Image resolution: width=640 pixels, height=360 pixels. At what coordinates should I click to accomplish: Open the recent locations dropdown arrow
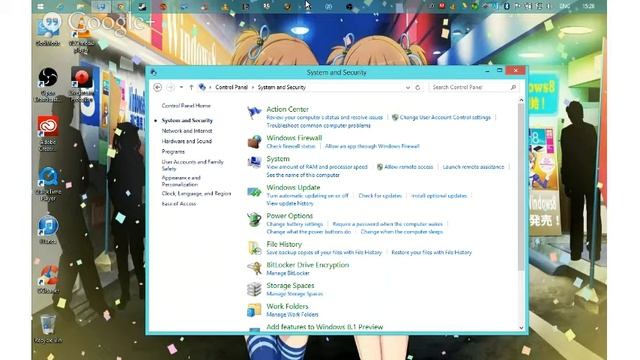click(x=181, y=87)
